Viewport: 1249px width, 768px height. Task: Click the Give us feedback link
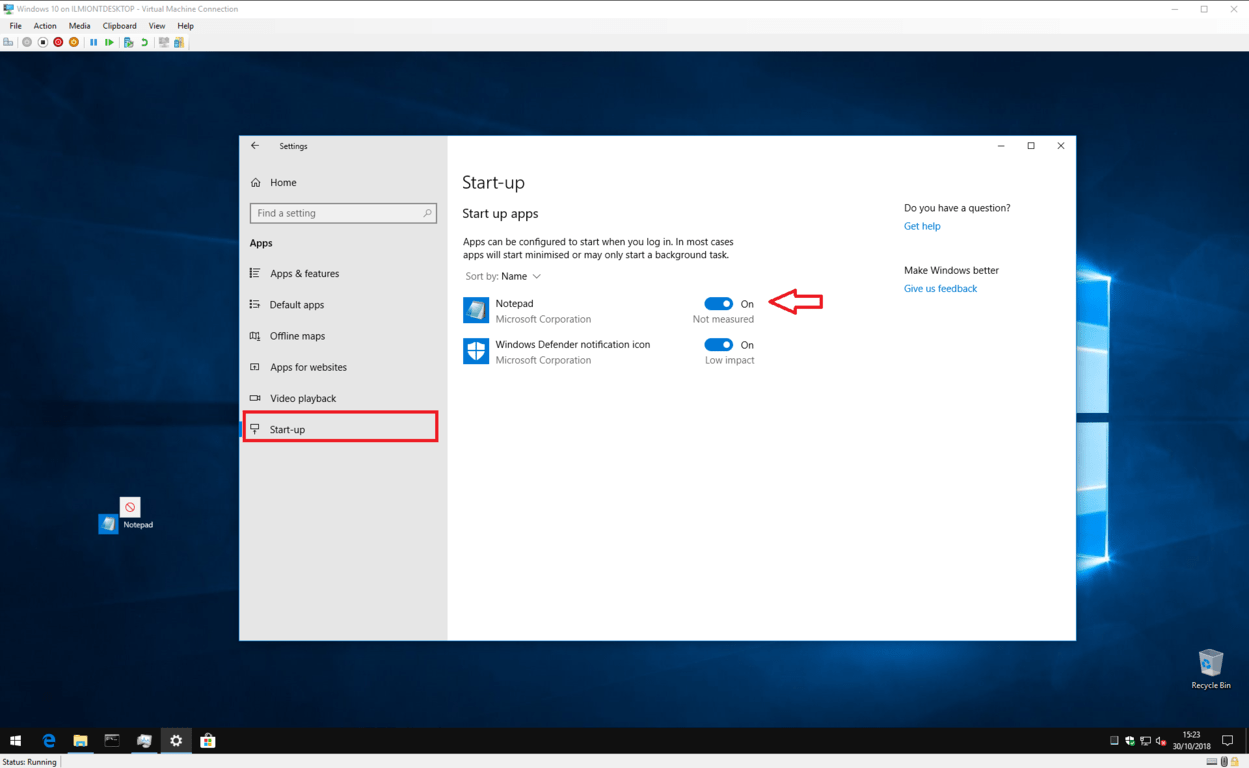point(940,289)
